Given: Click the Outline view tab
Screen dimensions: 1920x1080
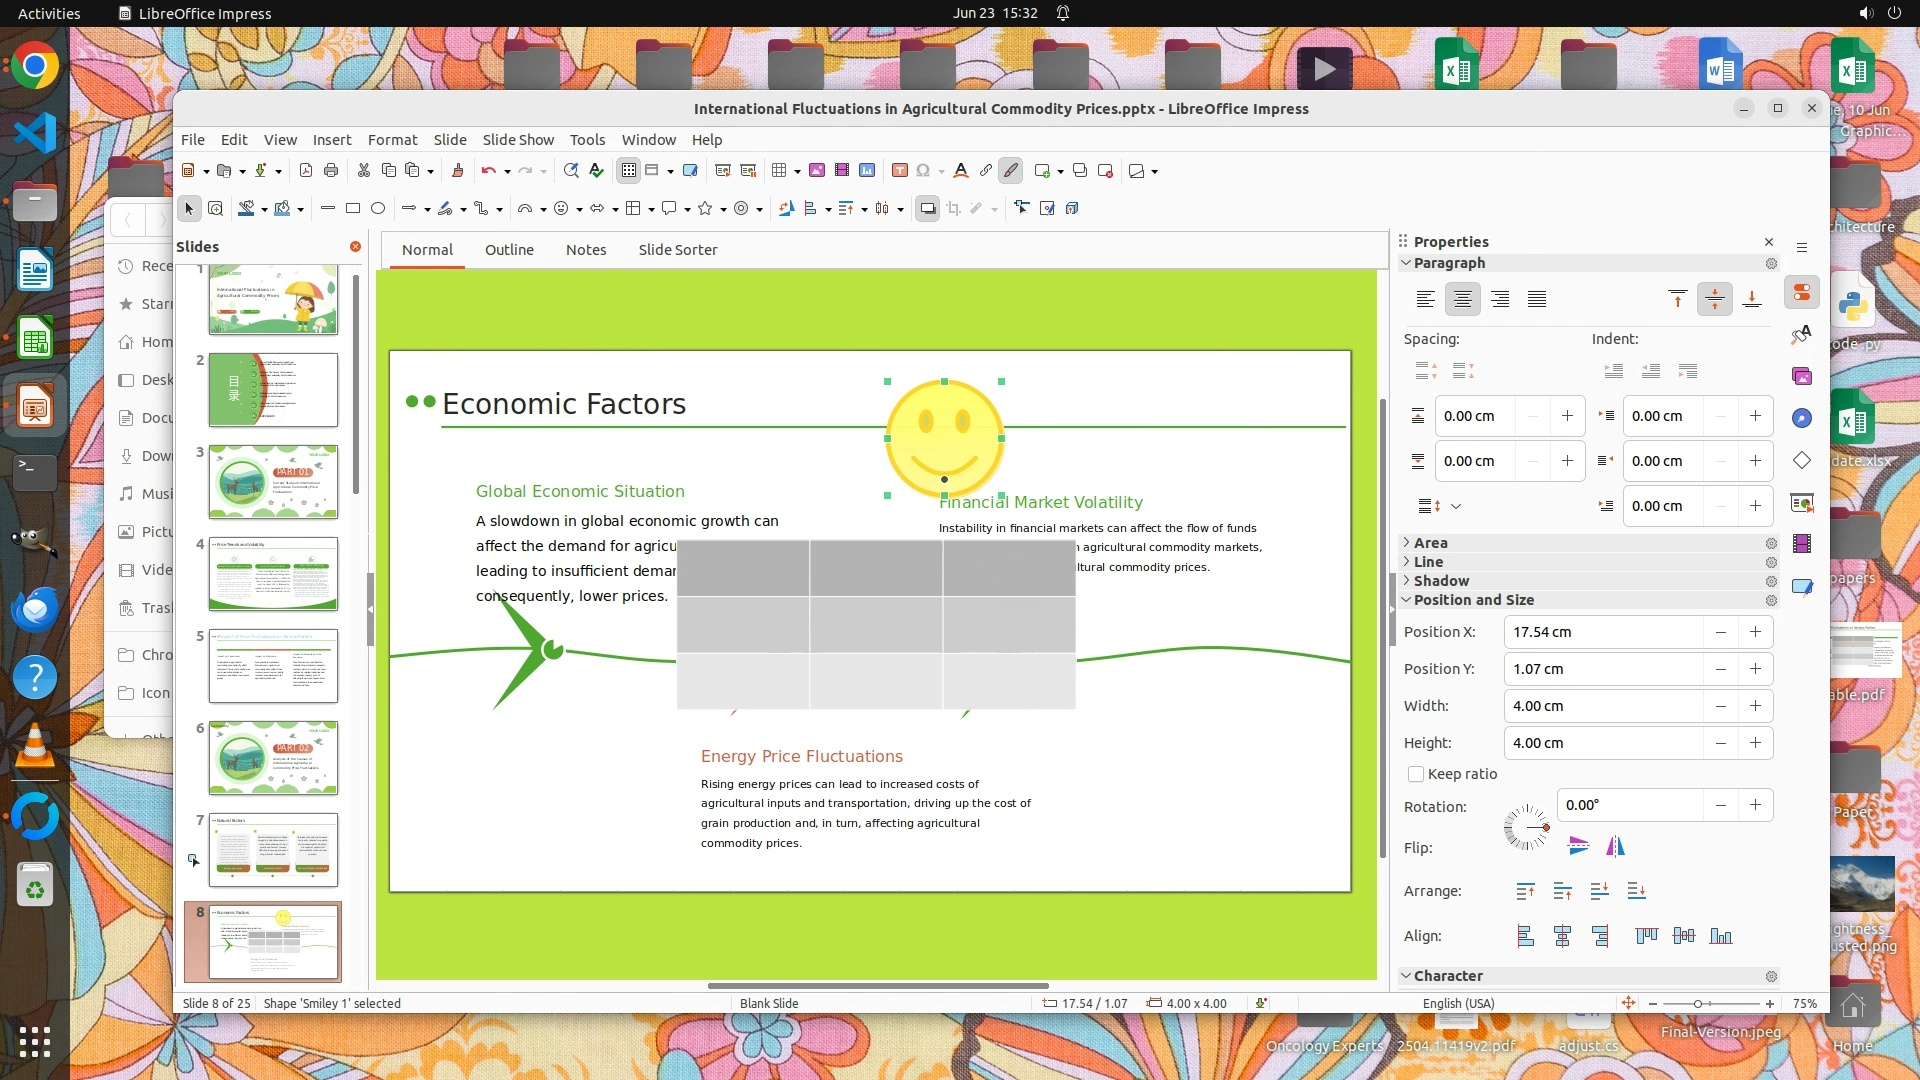Looking at the screenshot, I should 509,250.
